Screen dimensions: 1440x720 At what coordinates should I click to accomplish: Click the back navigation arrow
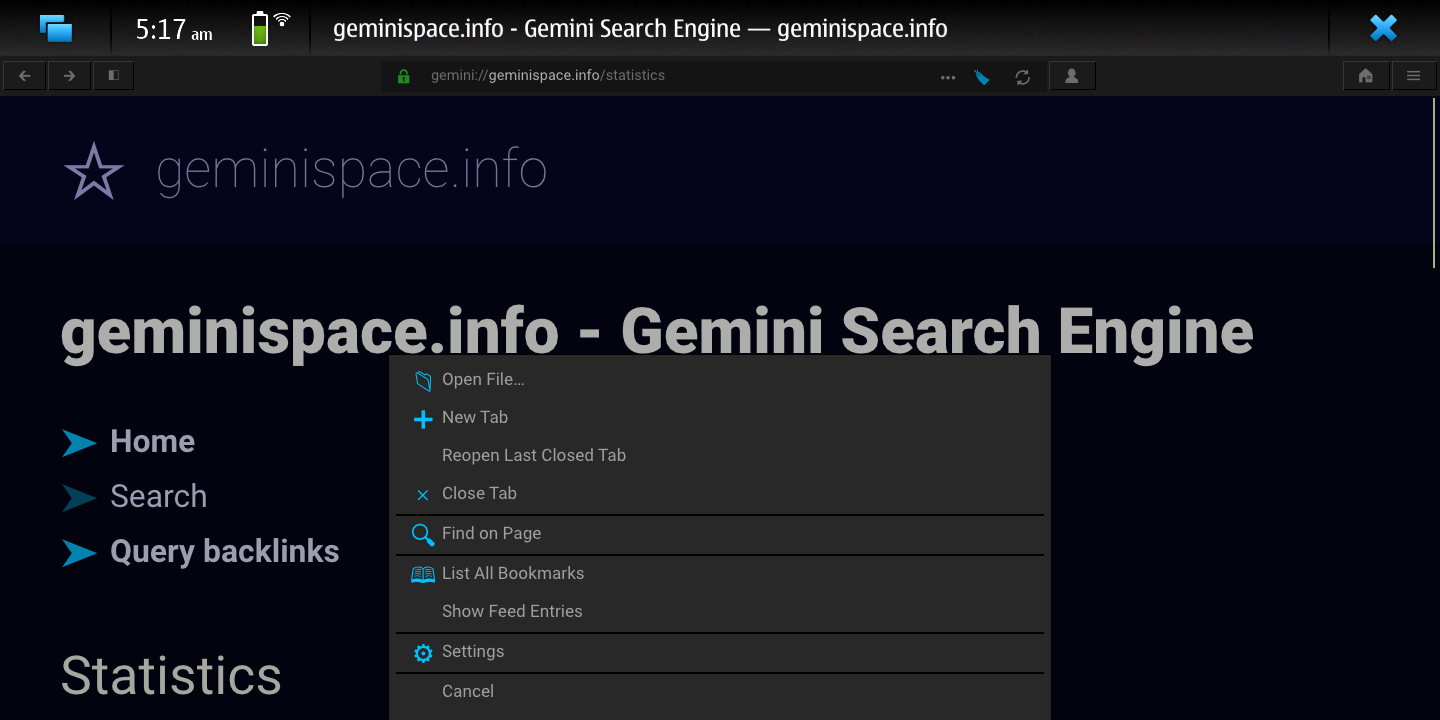[x=25, y=76]
